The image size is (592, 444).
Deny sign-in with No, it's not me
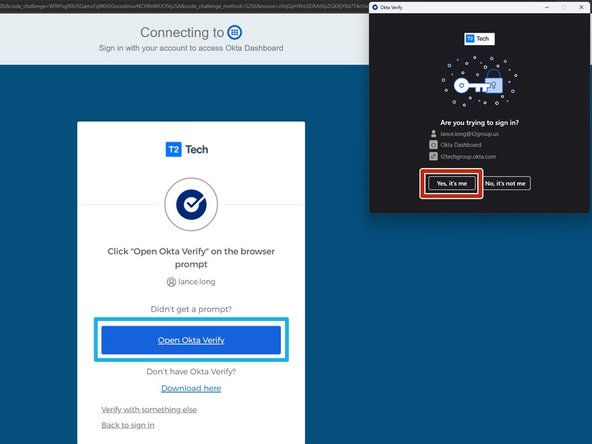(505, 183)
